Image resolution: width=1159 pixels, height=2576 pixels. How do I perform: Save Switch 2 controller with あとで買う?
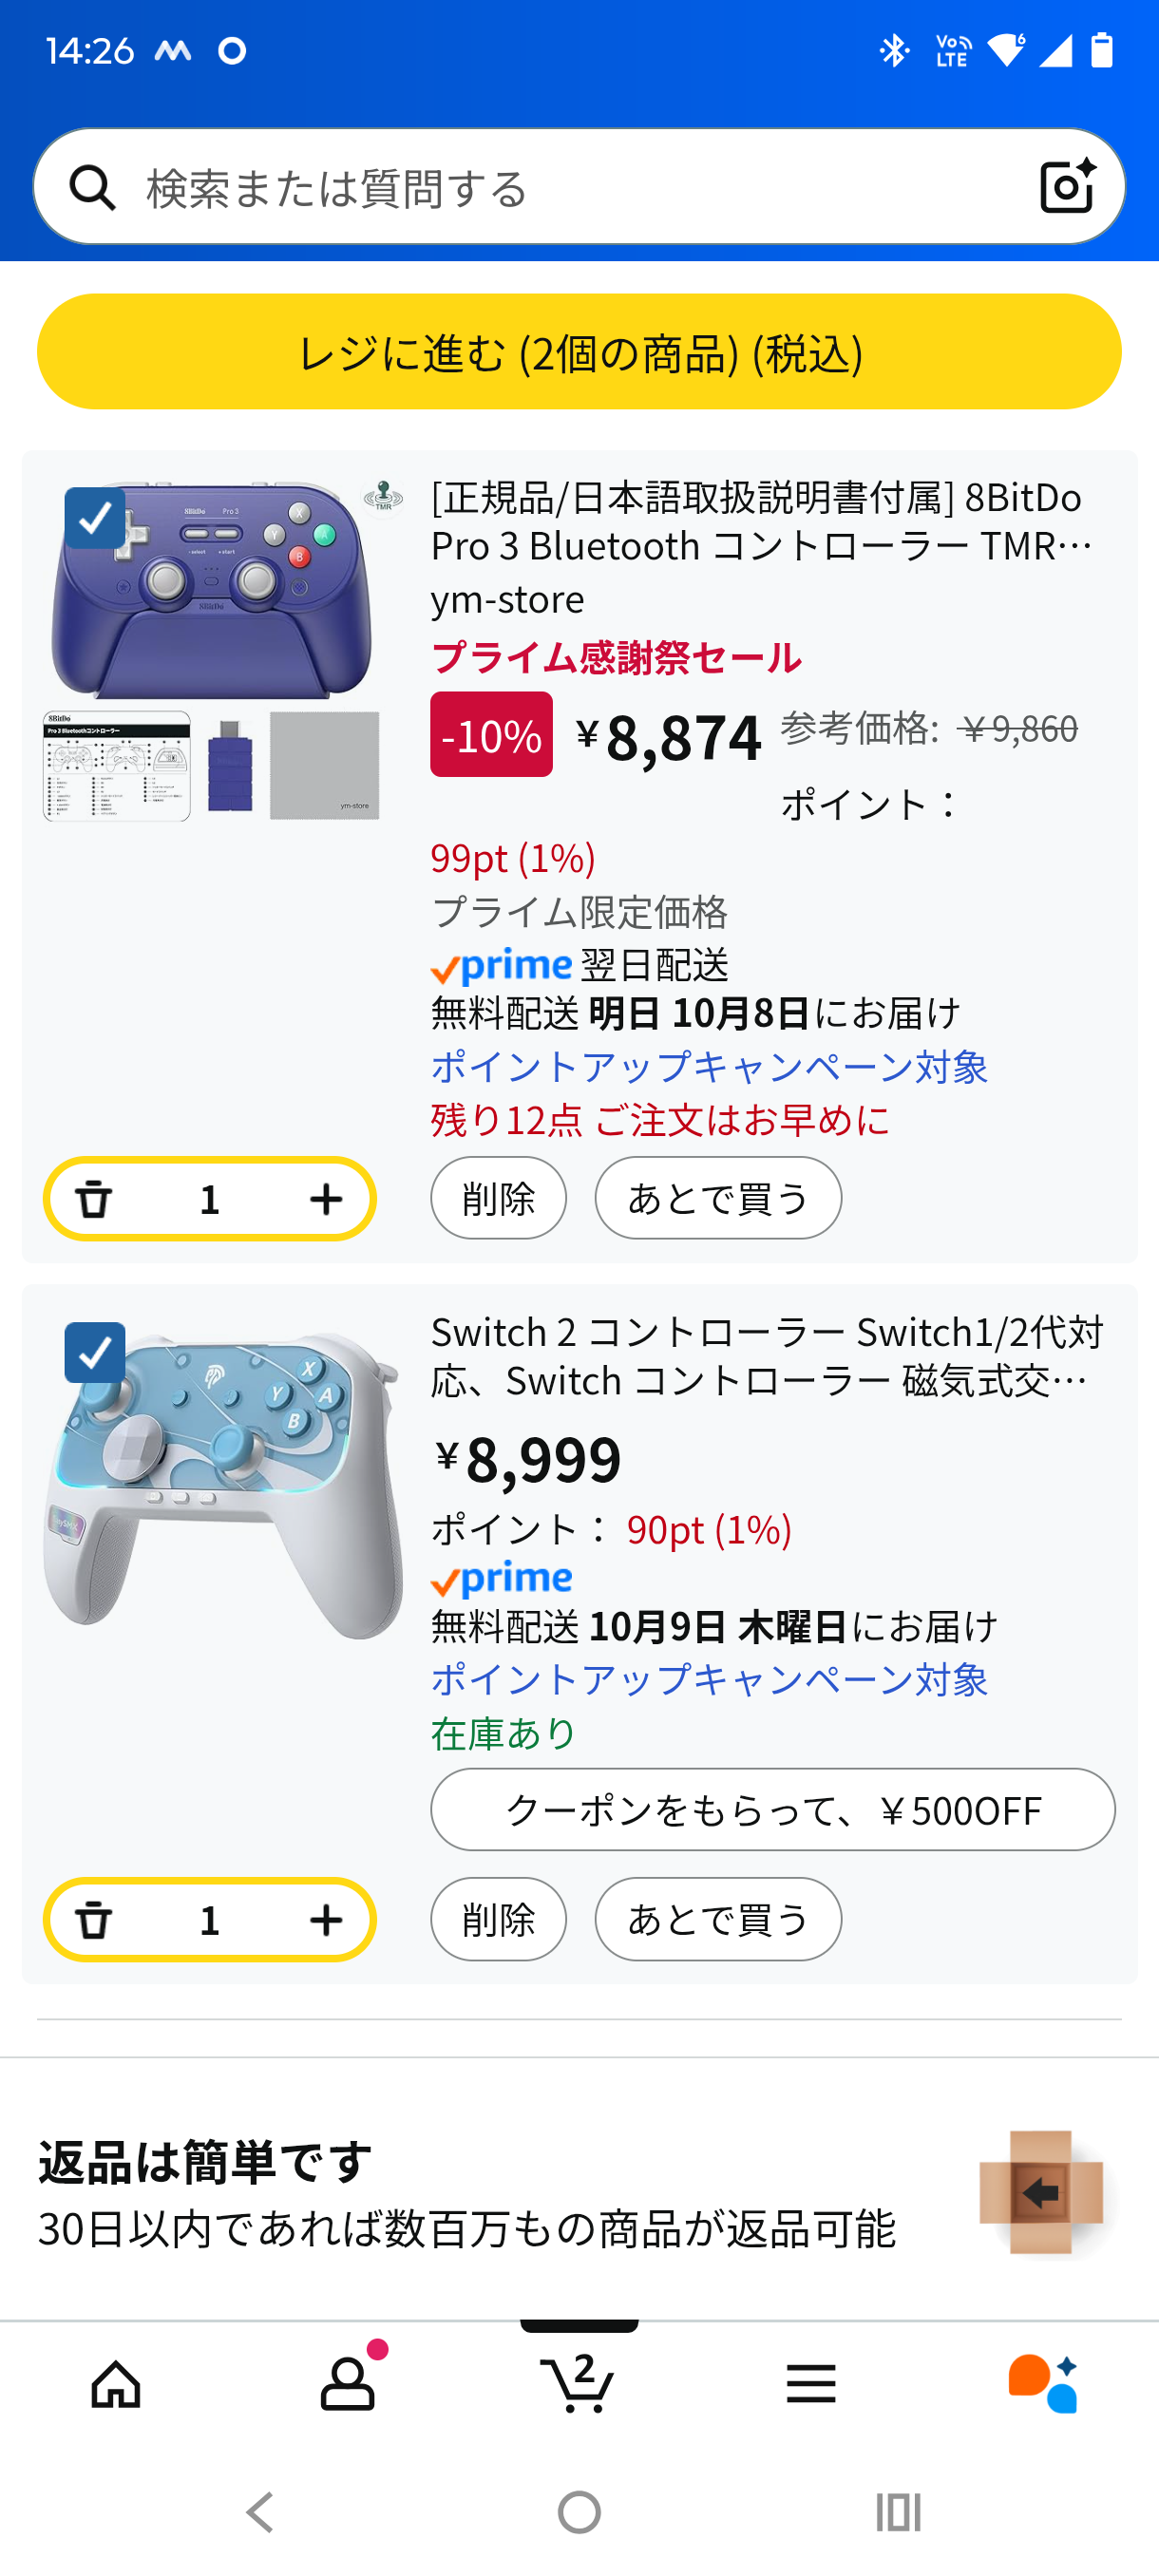(x=718, y=1919)
